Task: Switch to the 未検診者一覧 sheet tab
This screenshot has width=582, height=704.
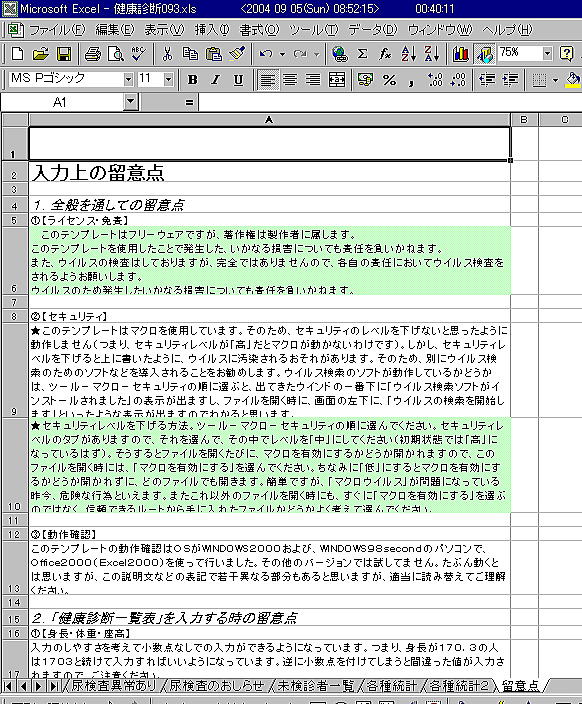Action: [316, 686]
